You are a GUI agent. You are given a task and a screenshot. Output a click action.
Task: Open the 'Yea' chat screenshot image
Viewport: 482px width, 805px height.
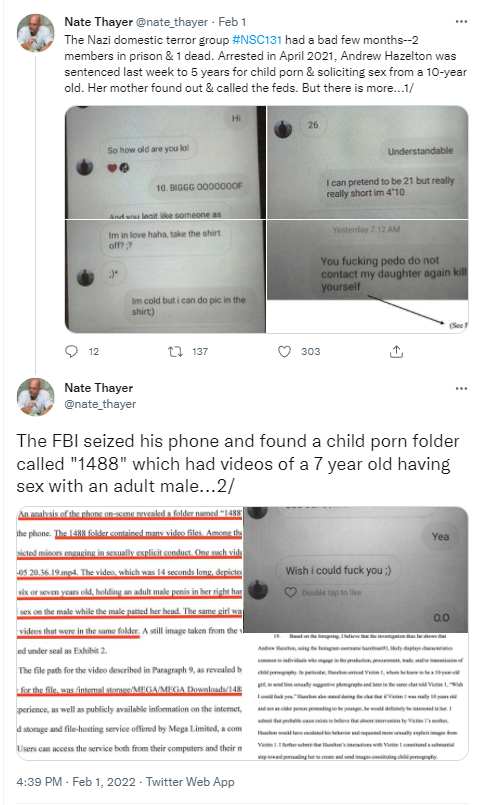356,569
